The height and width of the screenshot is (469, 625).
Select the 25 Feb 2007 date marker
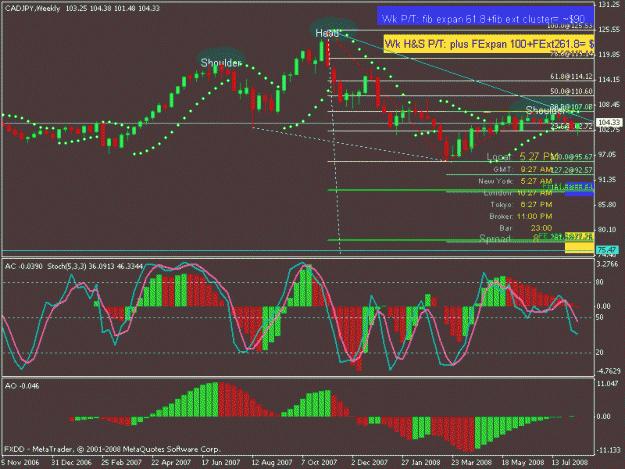[x=121, y=463]
